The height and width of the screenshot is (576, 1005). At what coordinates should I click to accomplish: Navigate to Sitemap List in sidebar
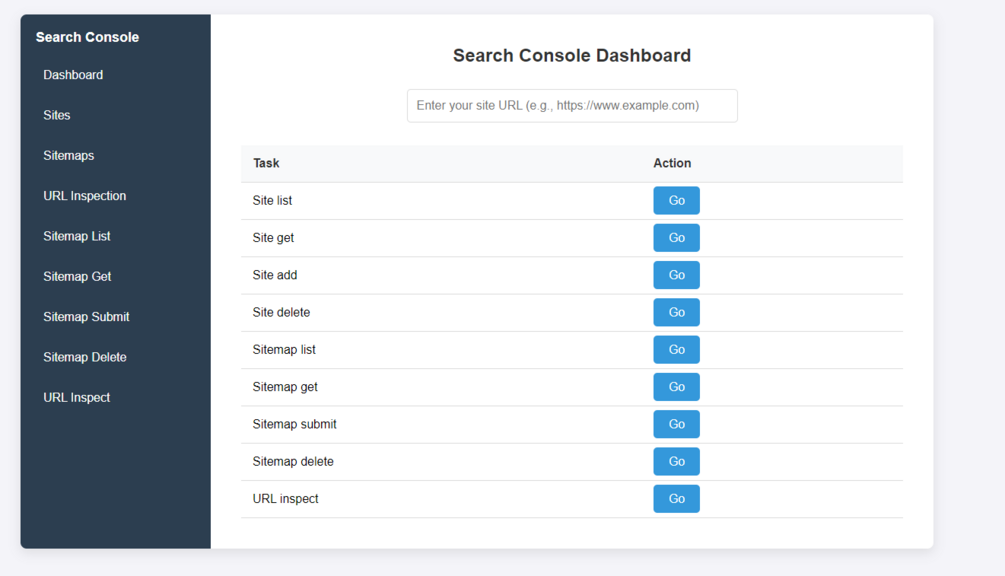77,236
